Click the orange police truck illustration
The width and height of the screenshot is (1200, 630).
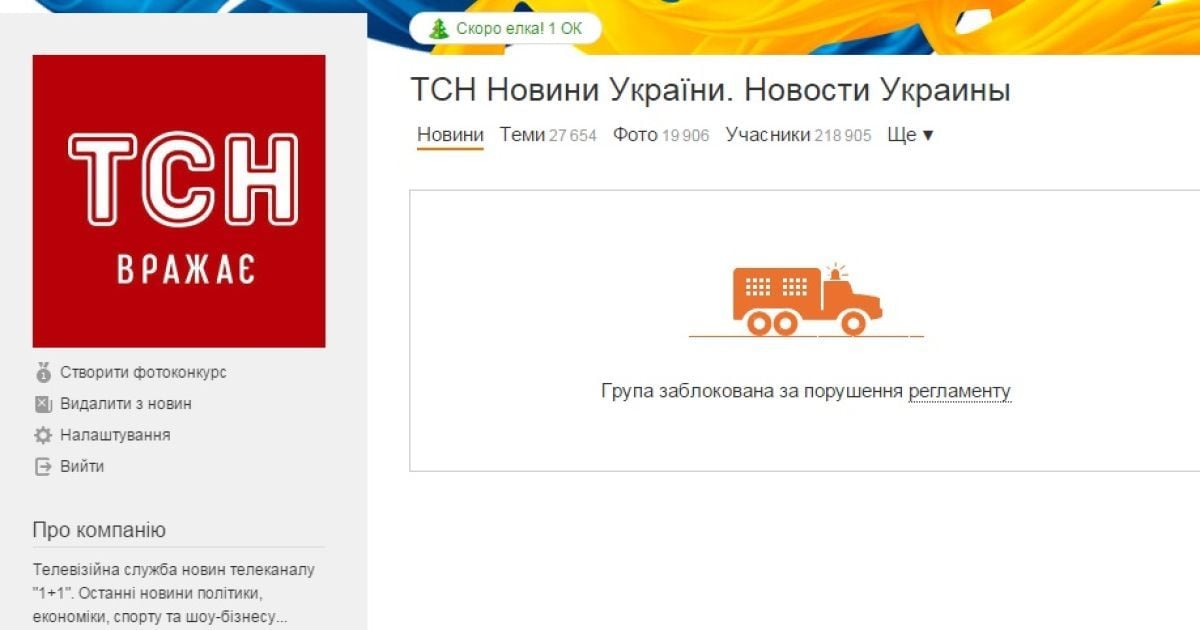[x=807, y=300]
